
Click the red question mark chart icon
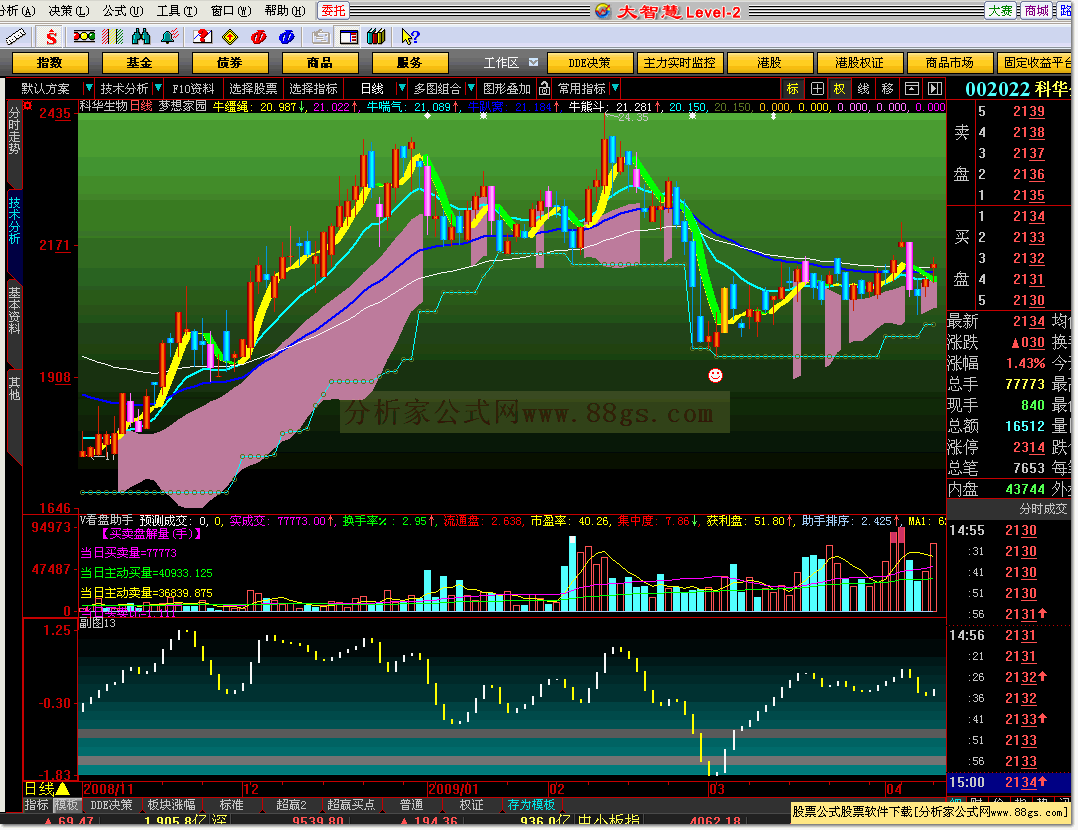click(202, 36)
